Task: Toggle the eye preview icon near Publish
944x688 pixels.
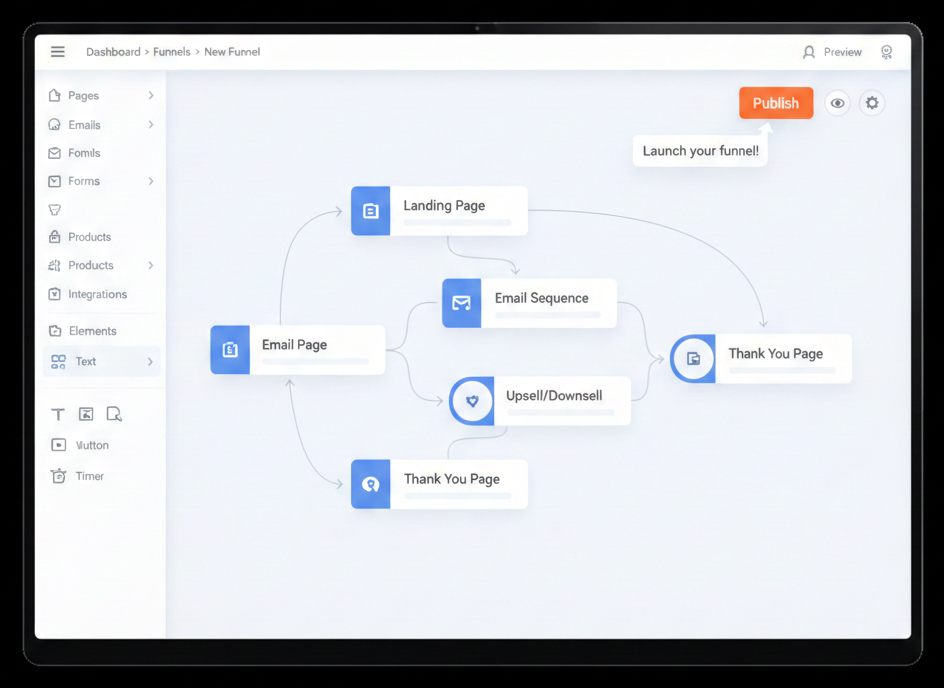Action: pos(837,103)
